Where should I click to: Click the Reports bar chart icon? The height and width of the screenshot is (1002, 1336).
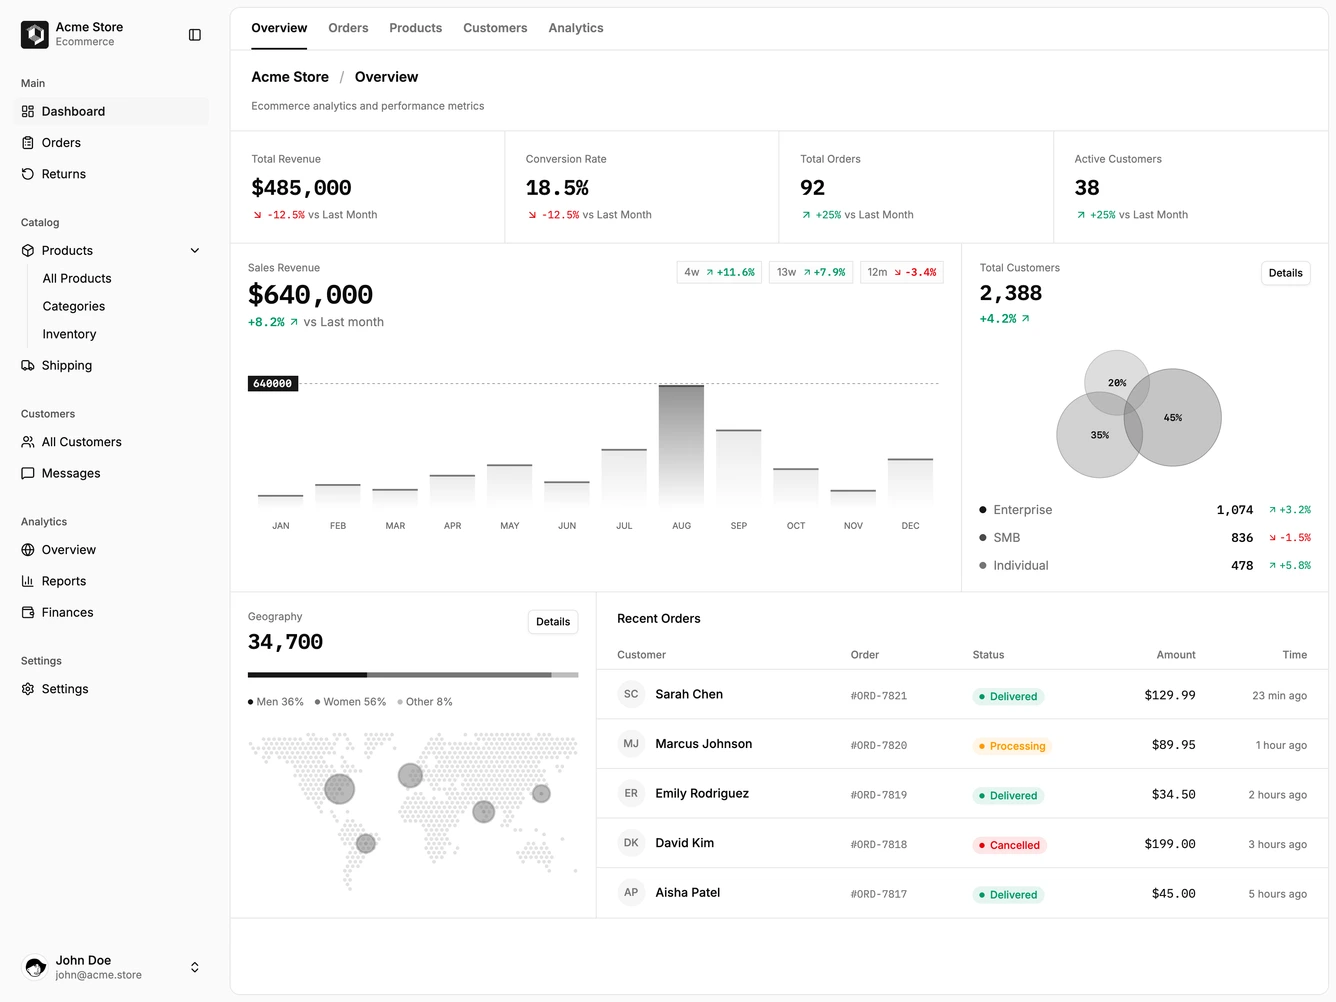coord(28,581)
